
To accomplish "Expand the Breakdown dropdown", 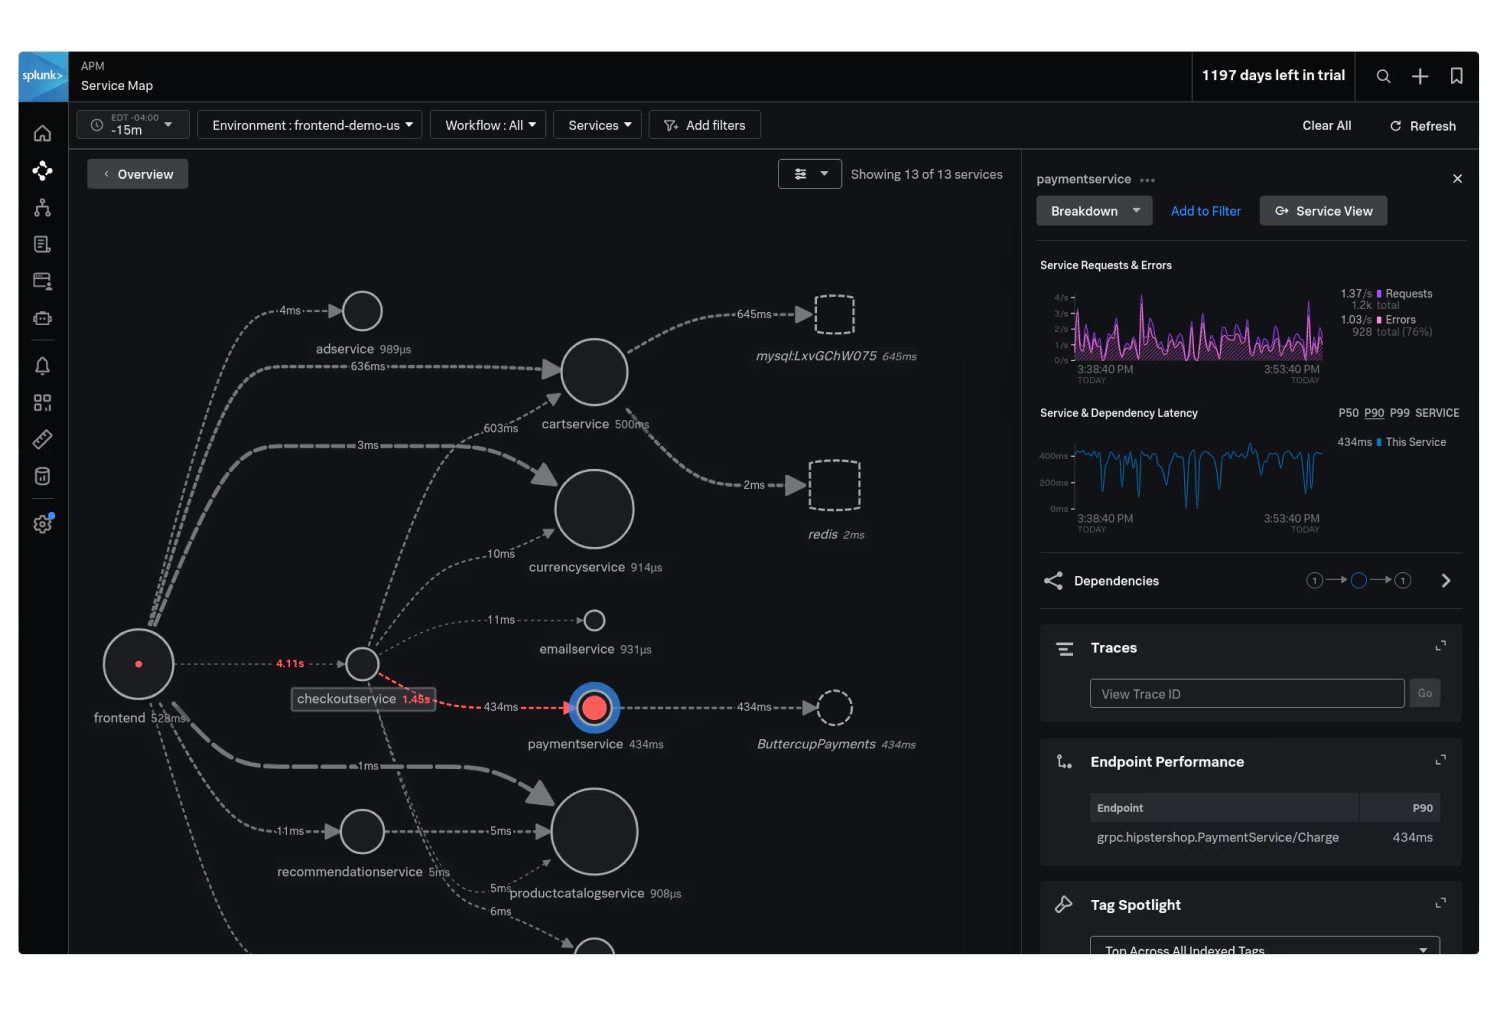I will (x=1094, y=211).
